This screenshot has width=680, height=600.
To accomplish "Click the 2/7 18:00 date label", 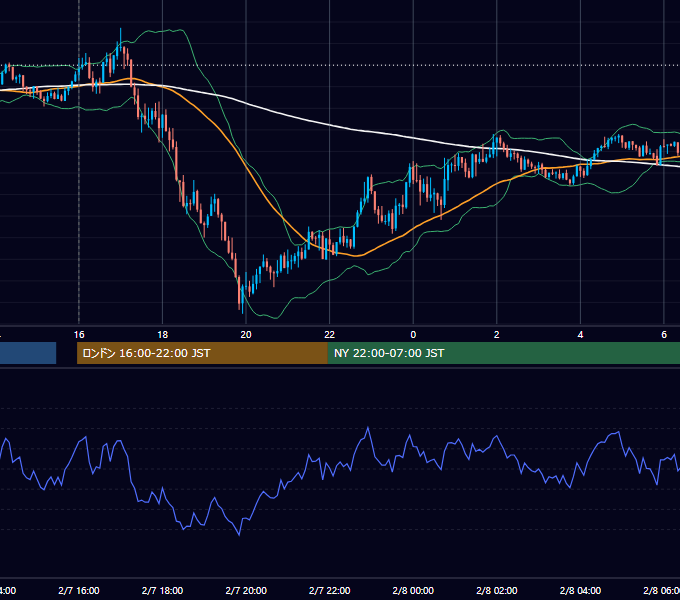I will point(163,590).
